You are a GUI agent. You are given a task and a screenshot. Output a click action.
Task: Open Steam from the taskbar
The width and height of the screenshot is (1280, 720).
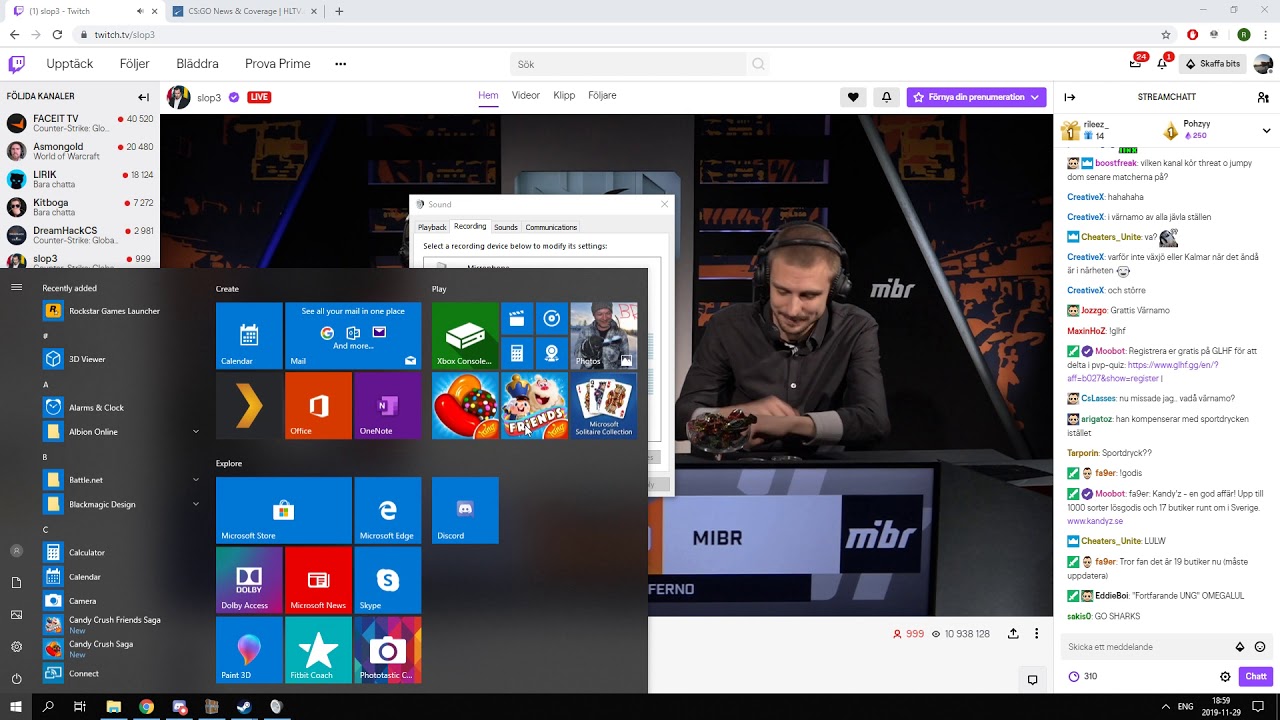click(243, 707)
